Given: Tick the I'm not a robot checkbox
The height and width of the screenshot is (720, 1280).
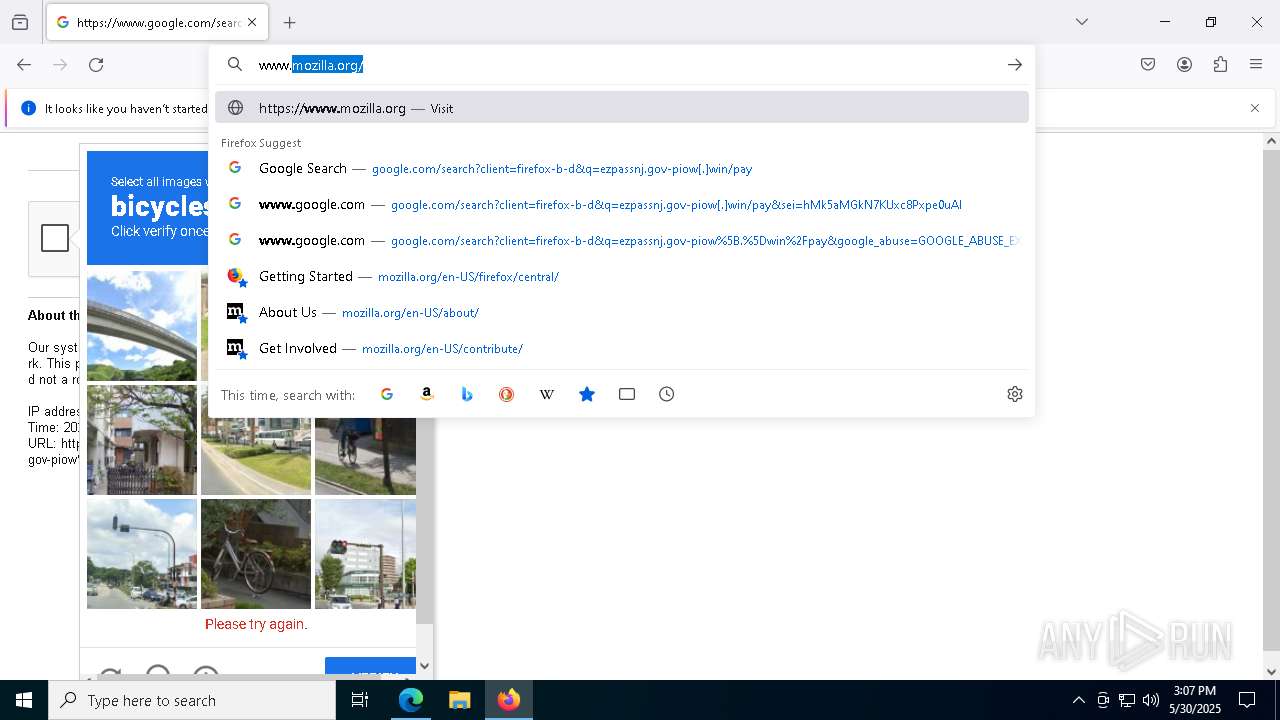Looking at the screenshot, I should [55, 238].
